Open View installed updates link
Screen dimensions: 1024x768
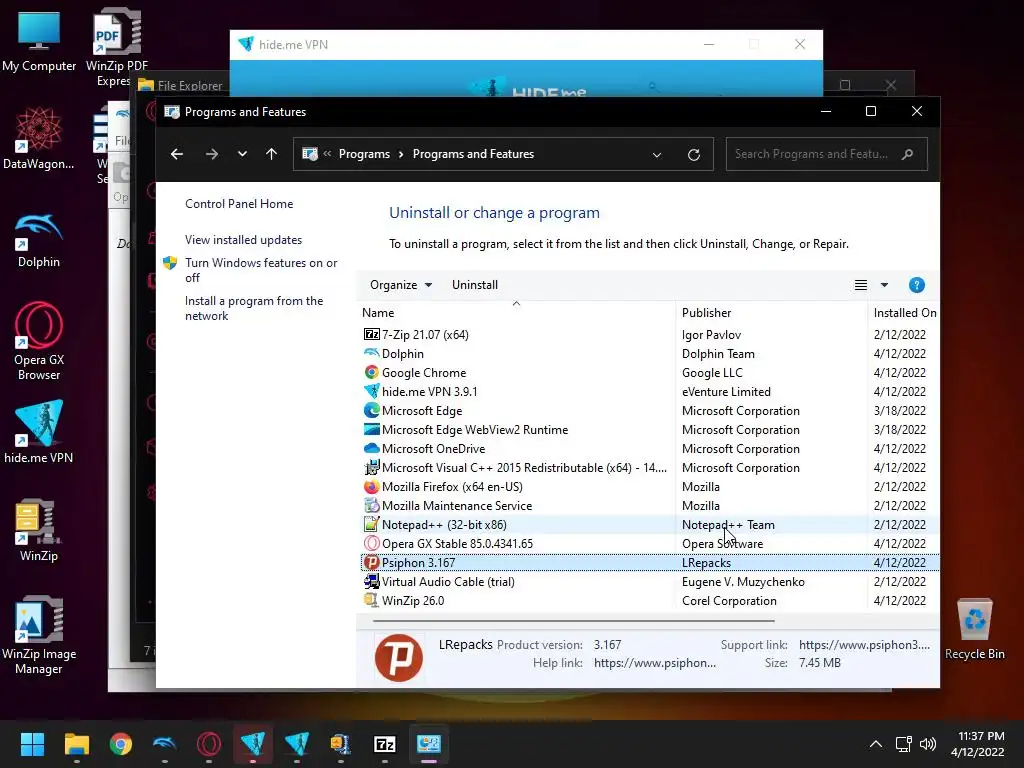[244, 240]
